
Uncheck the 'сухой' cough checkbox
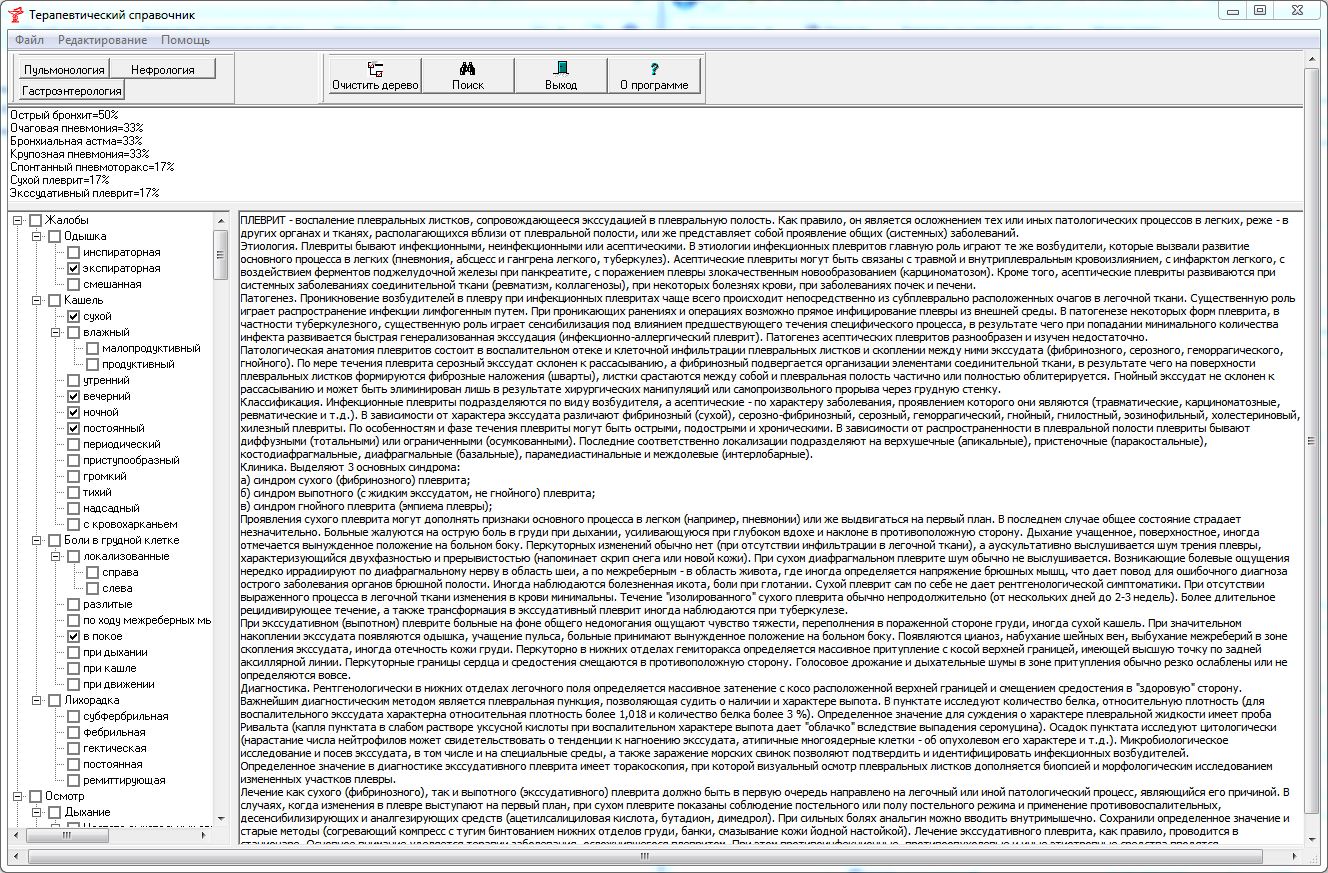pyautogui.click(x=73, y=316)
